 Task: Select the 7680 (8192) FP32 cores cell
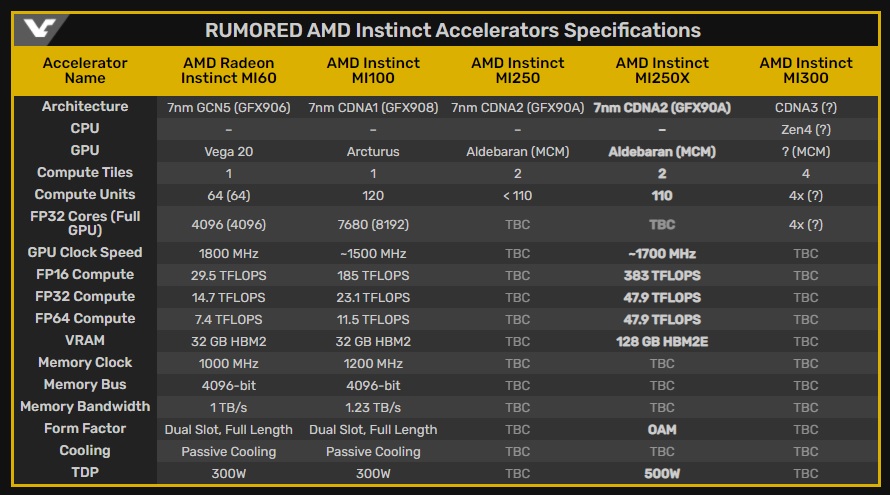tap(373, 224)
